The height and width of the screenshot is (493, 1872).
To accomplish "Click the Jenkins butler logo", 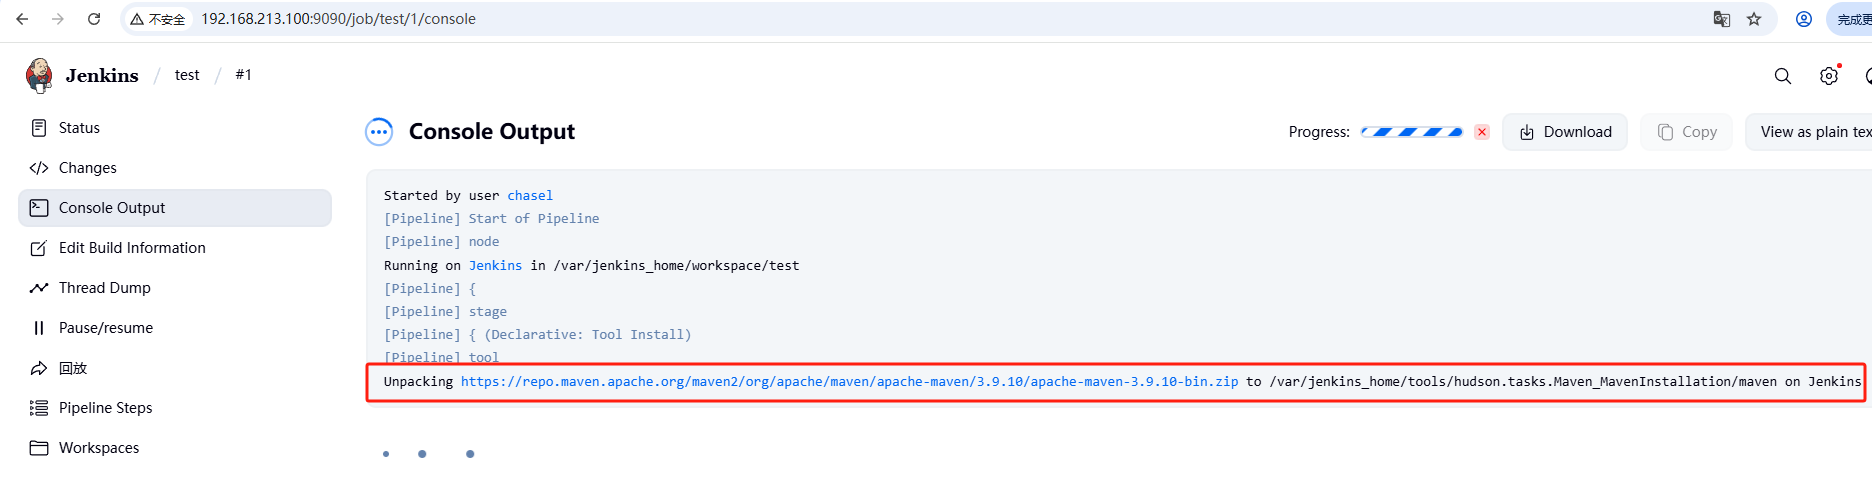I will (39, 75).
